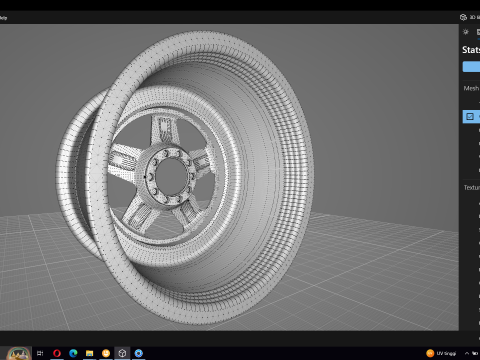Screen dimensions: 480x360
Task: Switch to 3D Viewer taskbar icon
Action: 122,353
